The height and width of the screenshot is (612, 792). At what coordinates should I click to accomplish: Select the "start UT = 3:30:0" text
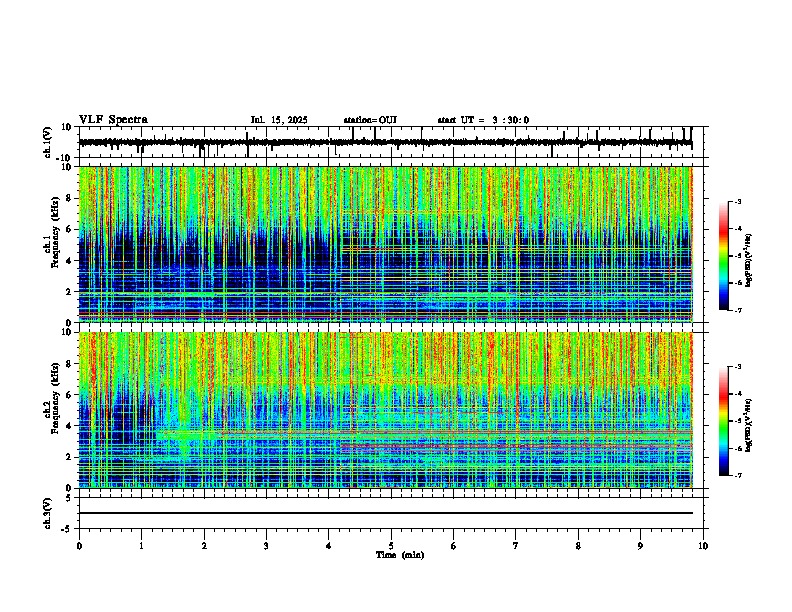[483, 120]
